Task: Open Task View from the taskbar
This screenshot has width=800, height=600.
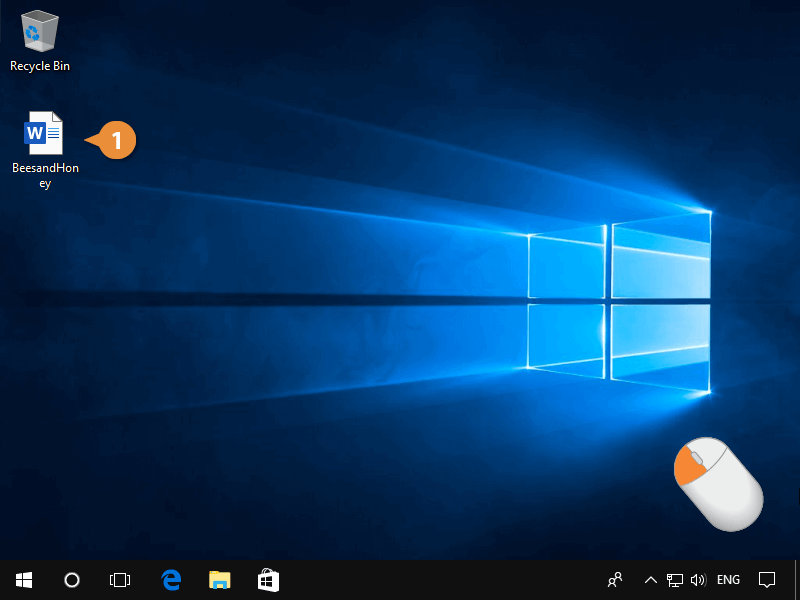Action: click(120, 580)
